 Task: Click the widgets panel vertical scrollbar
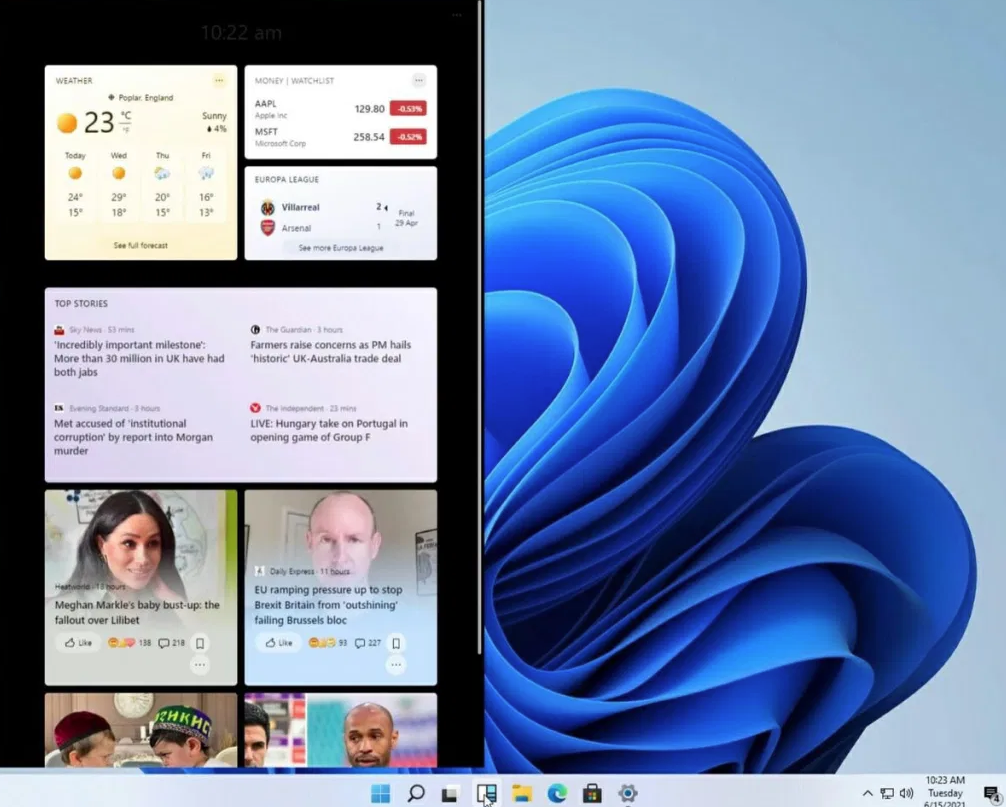(479, 327)
